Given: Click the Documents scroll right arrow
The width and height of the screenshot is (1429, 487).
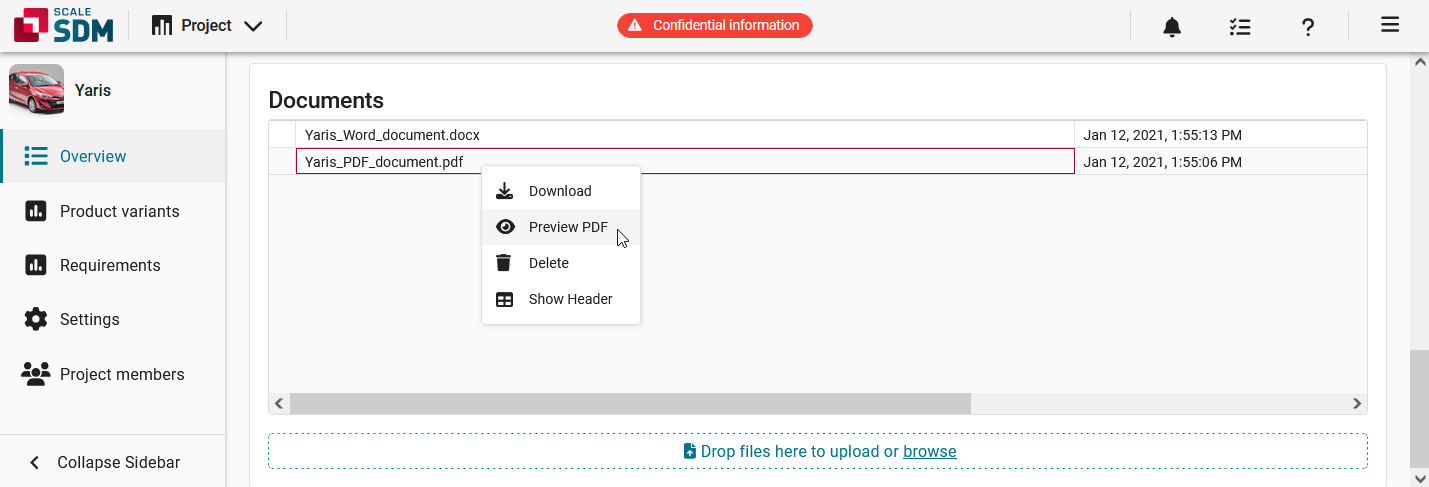Looking at the screenshot, I should click(1357, 403).
